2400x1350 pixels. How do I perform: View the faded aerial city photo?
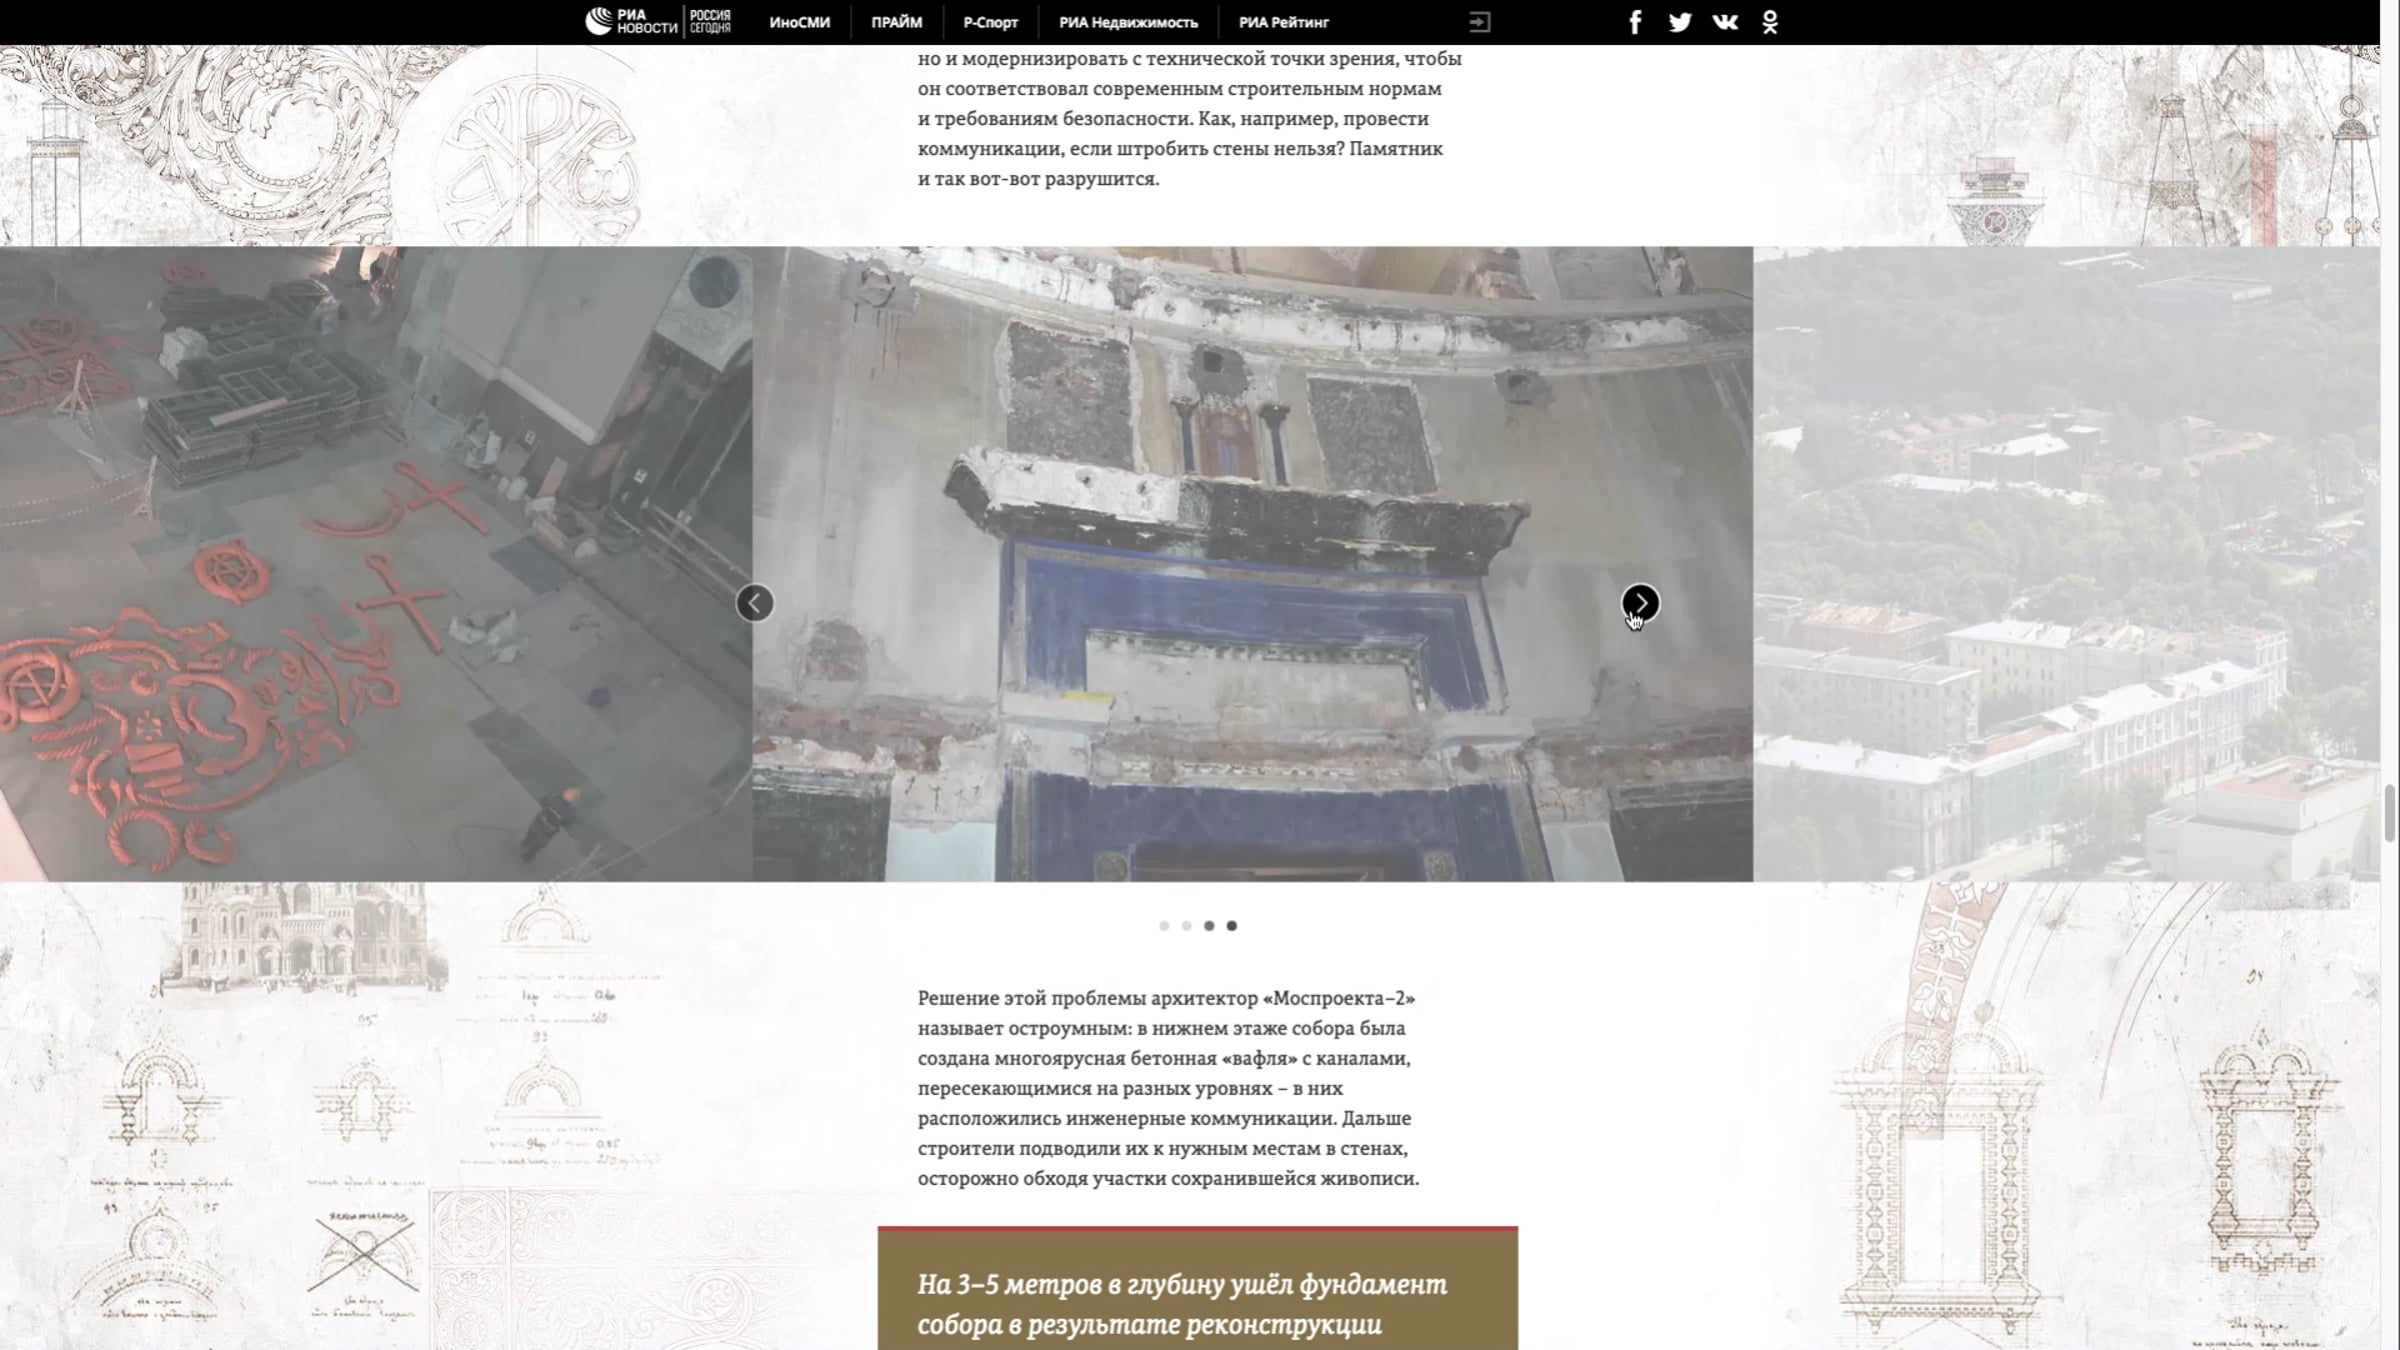(2066, 564)
